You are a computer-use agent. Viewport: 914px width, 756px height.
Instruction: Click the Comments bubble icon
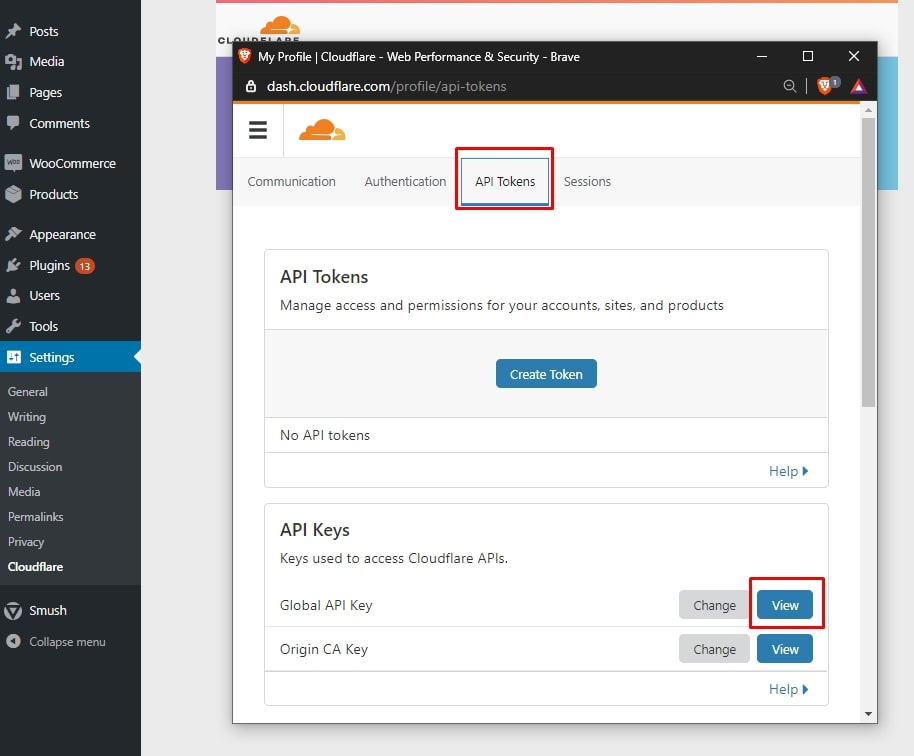(x=13, y=123)
